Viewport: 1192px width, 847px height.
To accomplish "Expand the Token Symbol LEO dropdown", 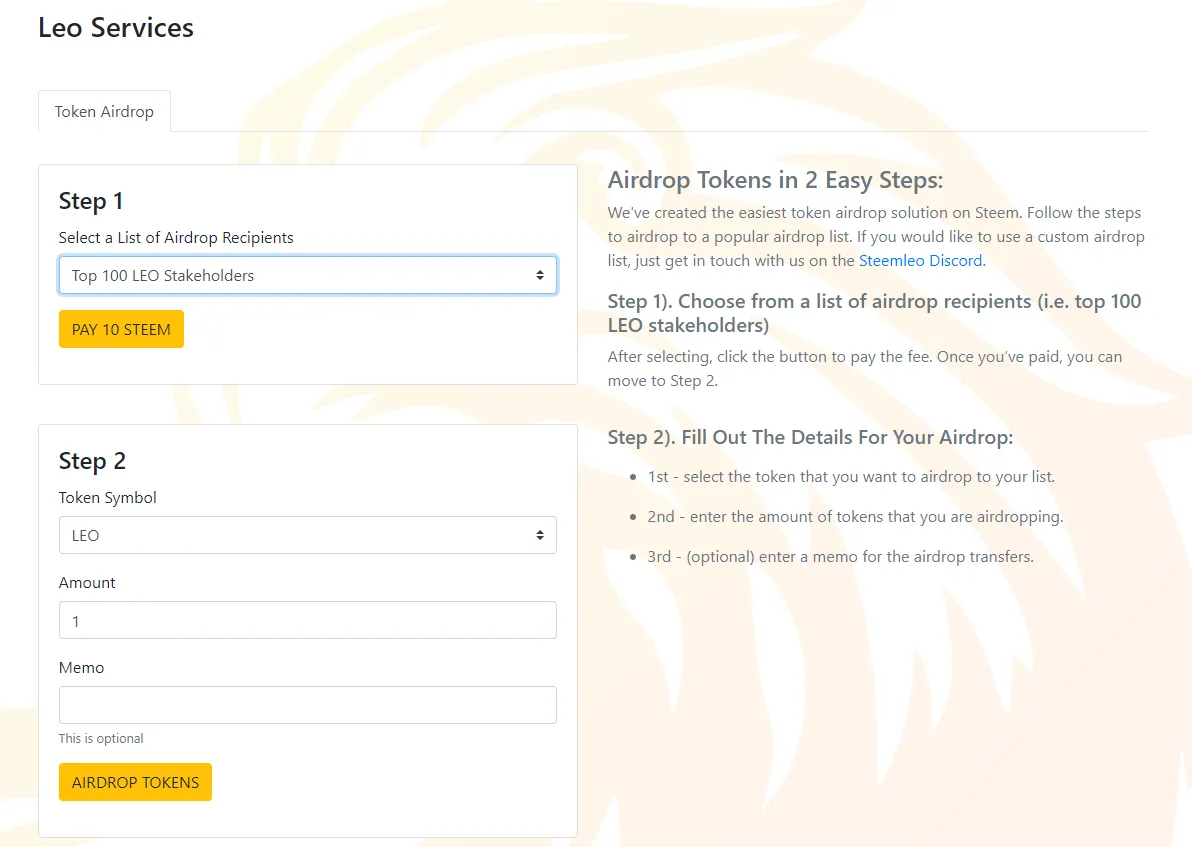I will click(308, 535).
